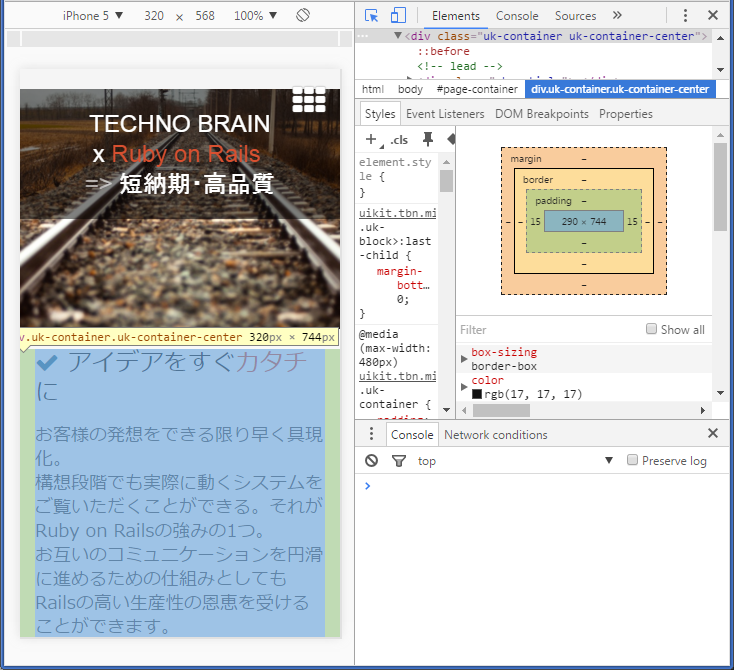Click the collapse arrow beside the pin icon
734x670 pixels.
451,139
